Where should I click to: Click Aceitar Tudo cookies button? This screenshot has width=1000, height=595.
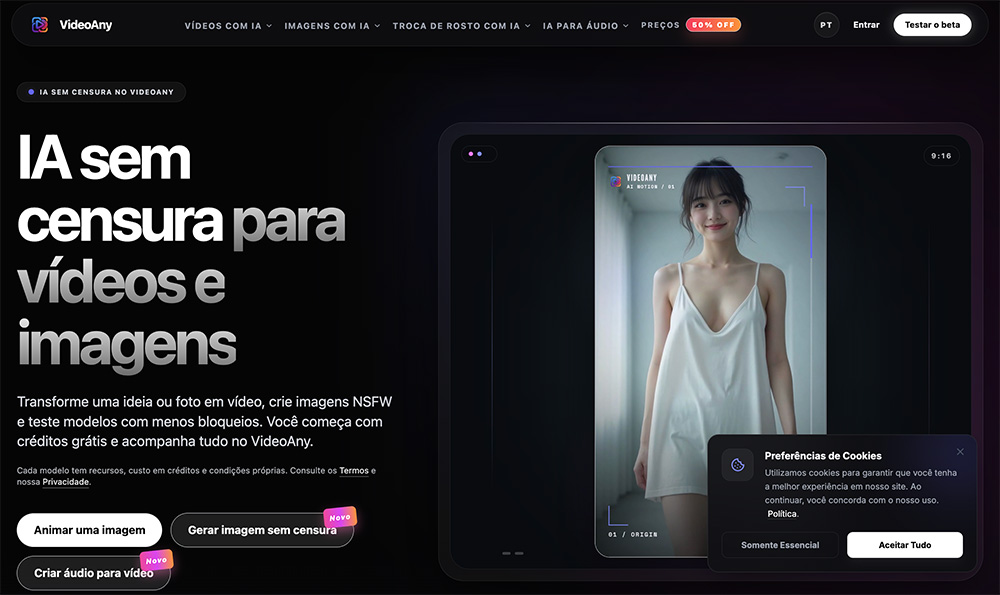[x=904, y=545]
